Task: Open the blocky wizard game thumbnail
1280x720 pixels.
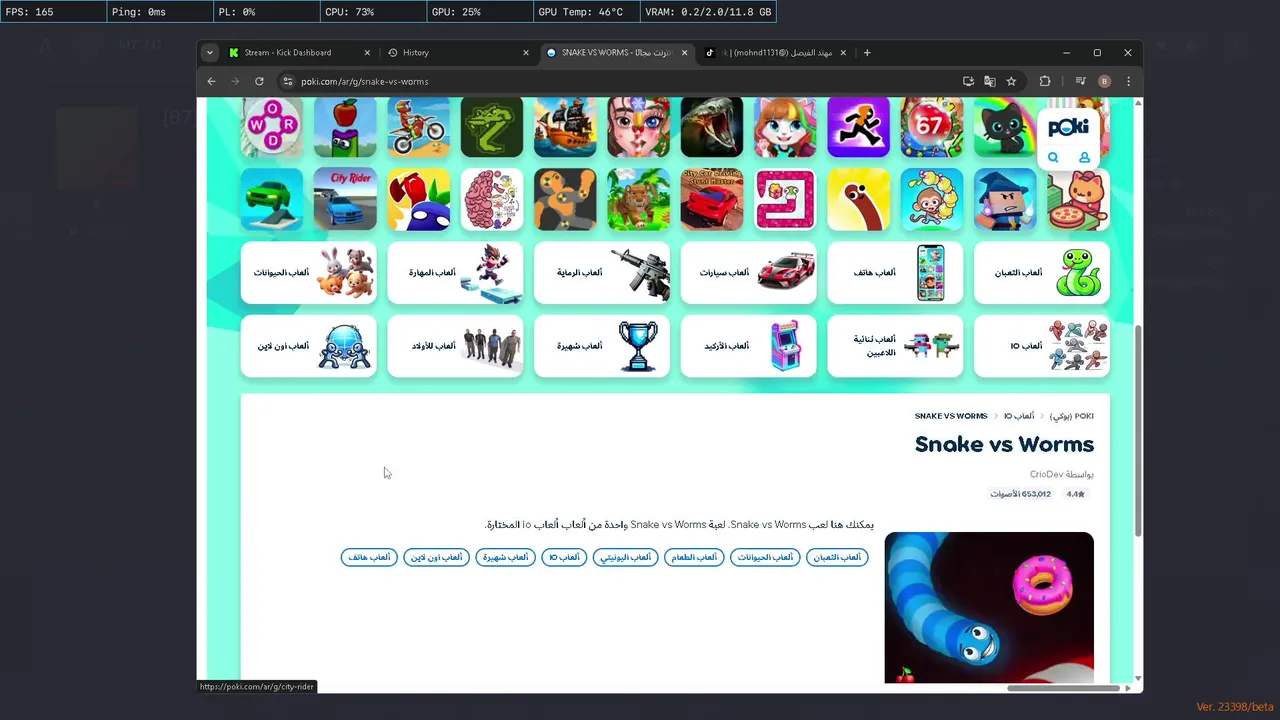Action: (1005, 199)
